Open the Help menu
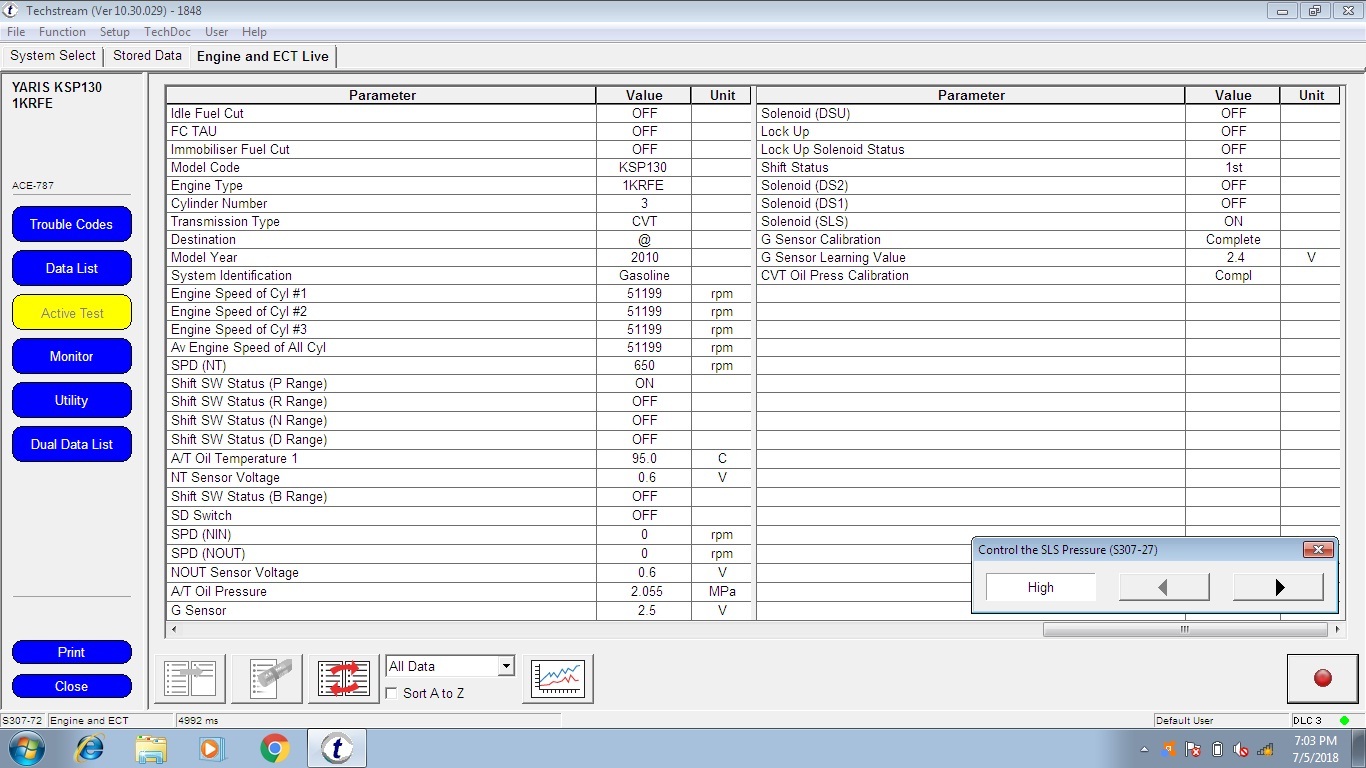This screenshot has height=768, width=1366. (x=254, y=32)
